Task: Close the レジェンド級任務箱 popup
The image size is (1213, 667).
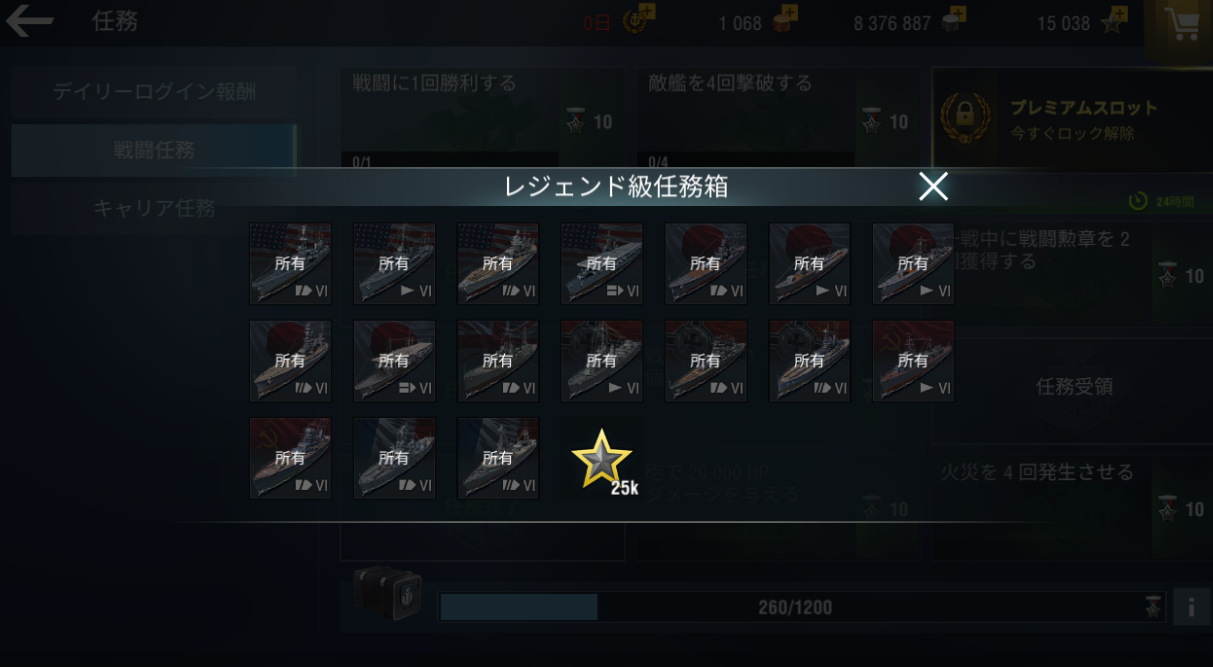Action: (x=933, y=186)
